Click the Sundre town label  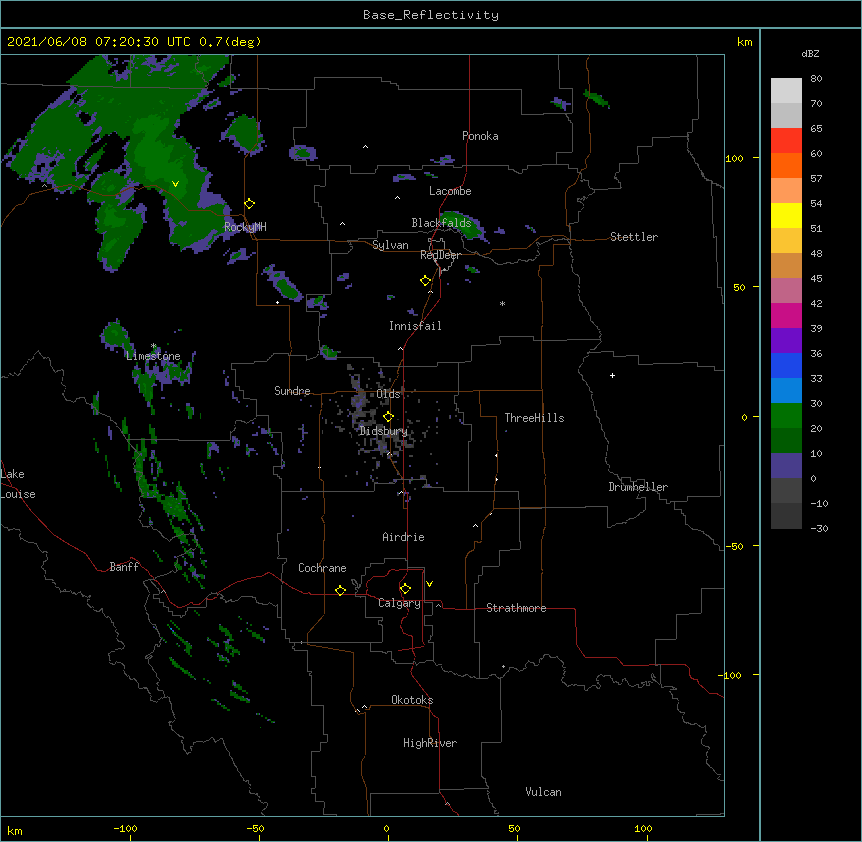(x=292, y=391)
